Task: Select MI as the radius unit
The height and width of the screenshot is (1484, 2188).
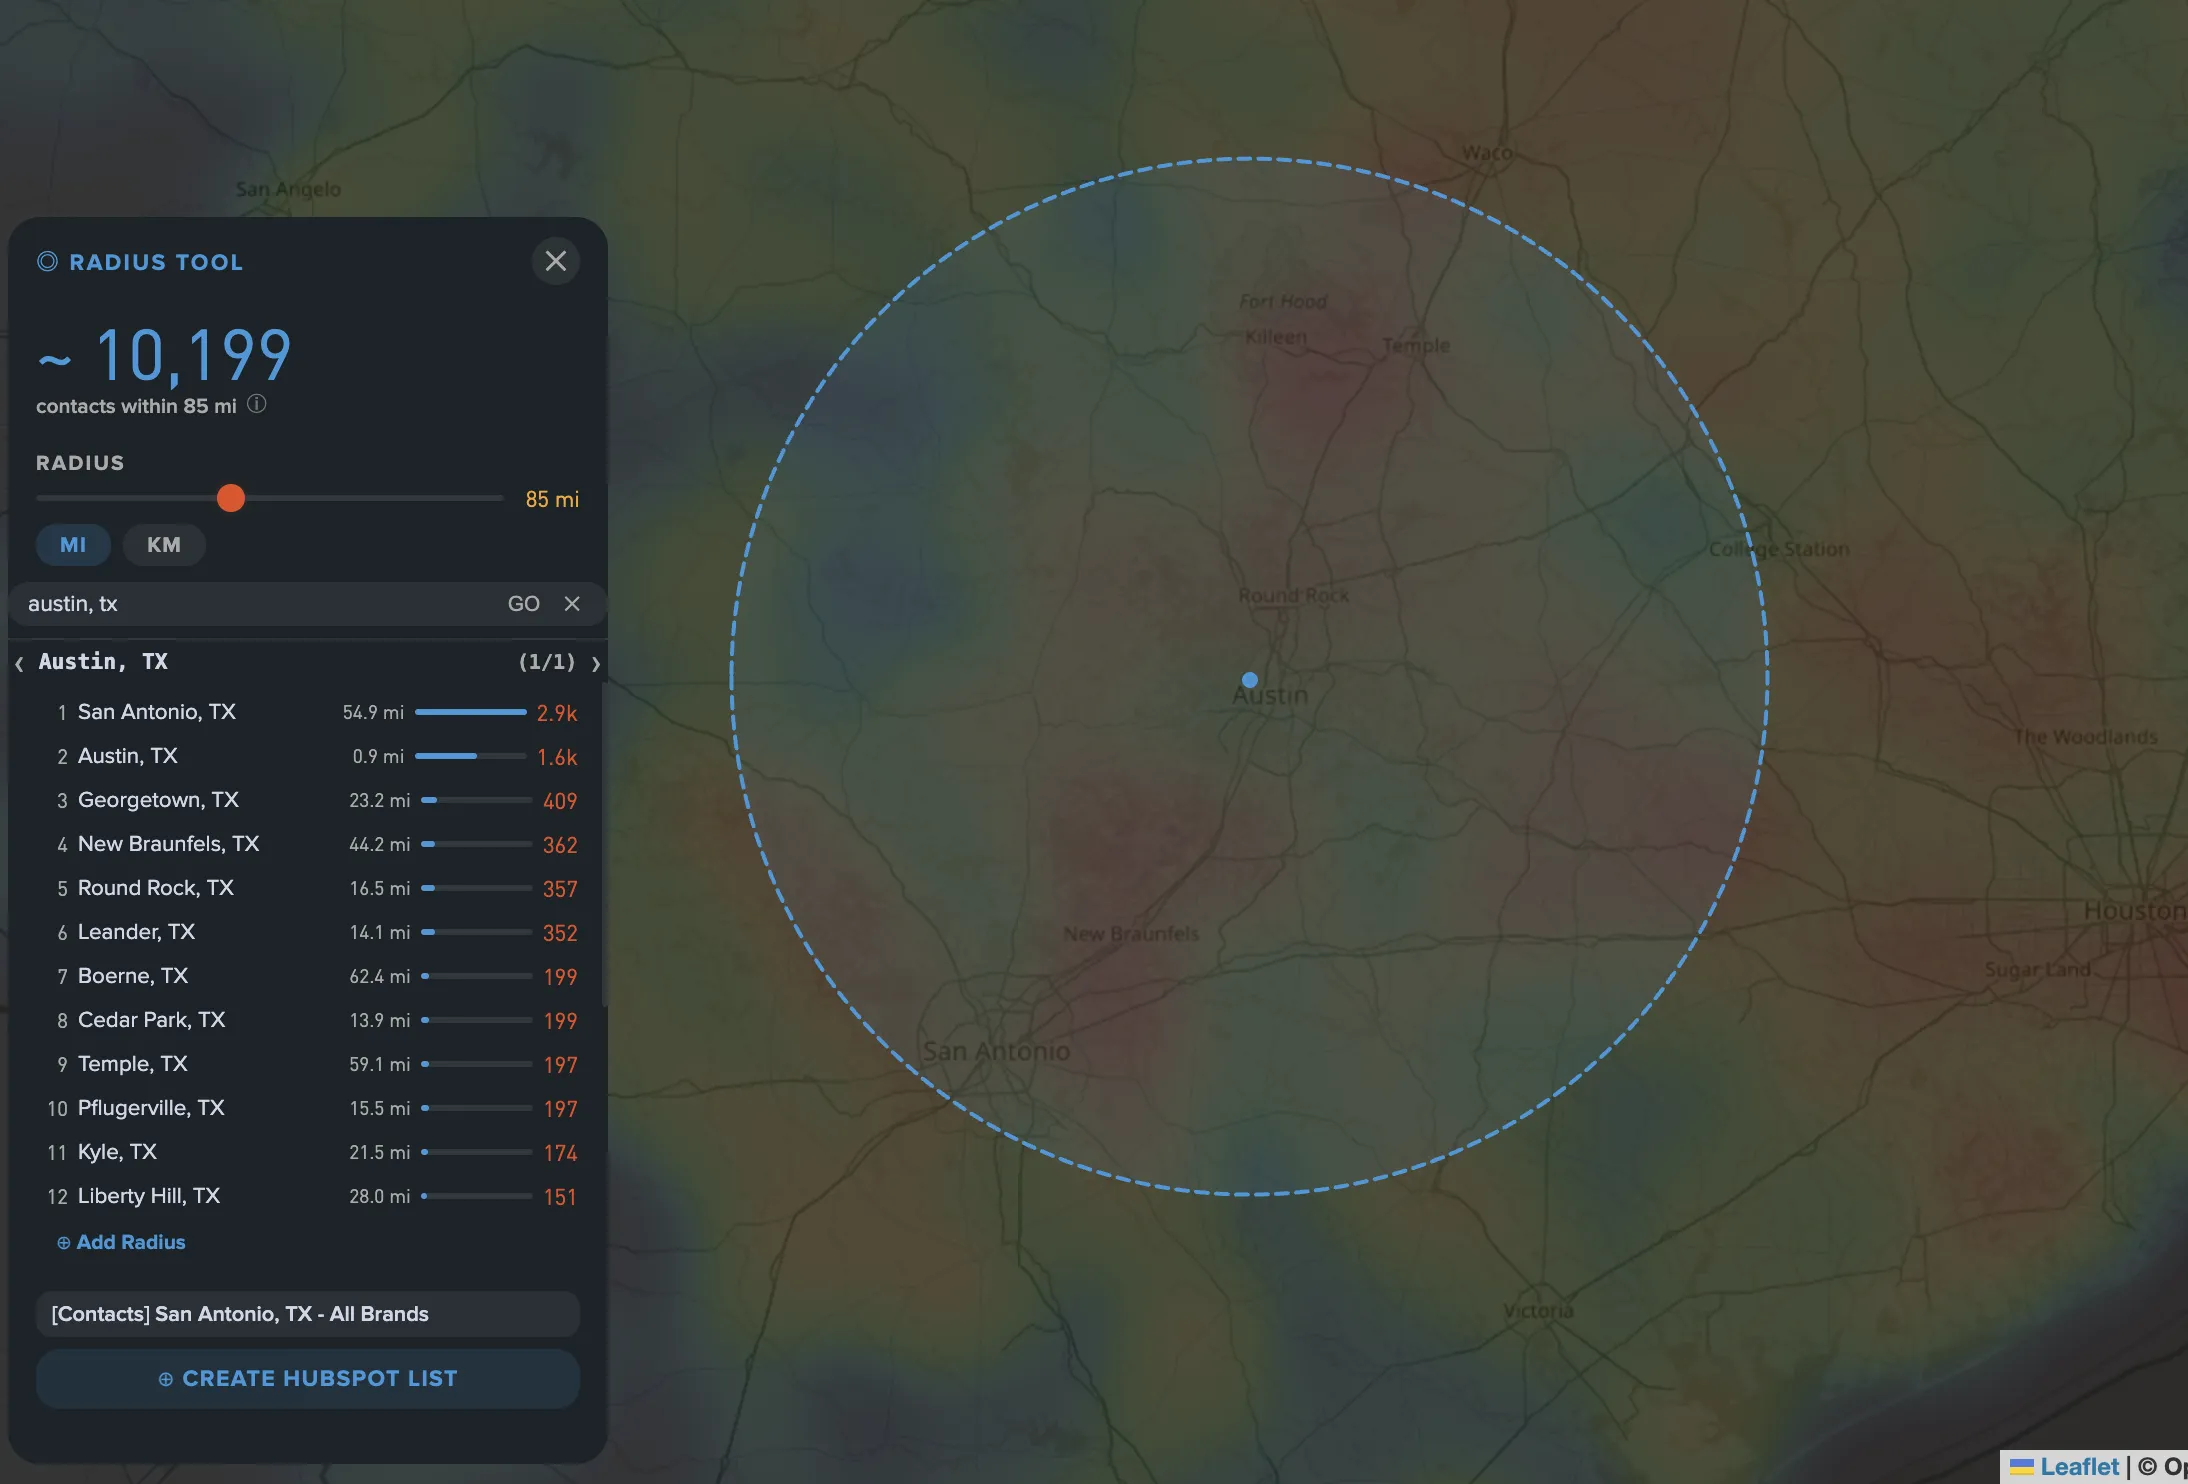Action: 73,544
